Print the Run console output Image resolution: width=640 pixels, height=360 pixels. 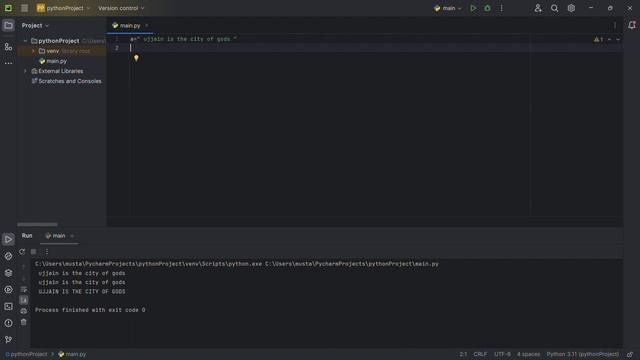(x=24, y=311)
